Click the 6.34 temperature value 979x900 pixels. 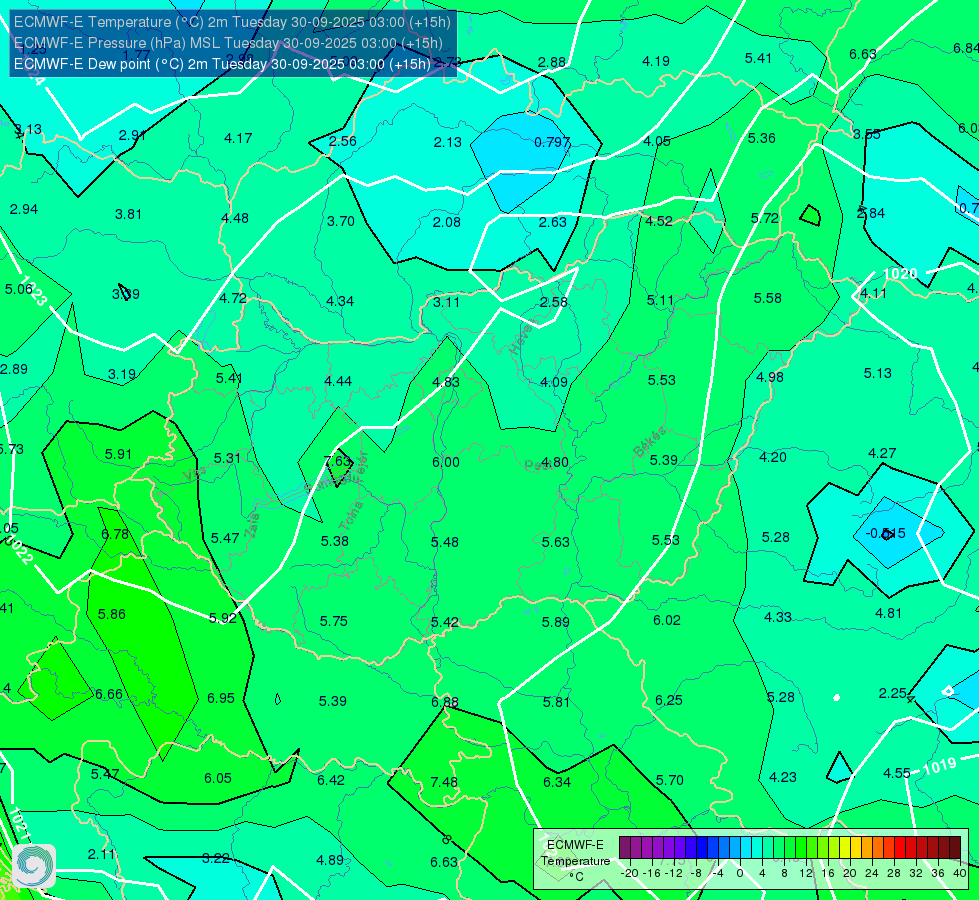(x=557, y=782)
